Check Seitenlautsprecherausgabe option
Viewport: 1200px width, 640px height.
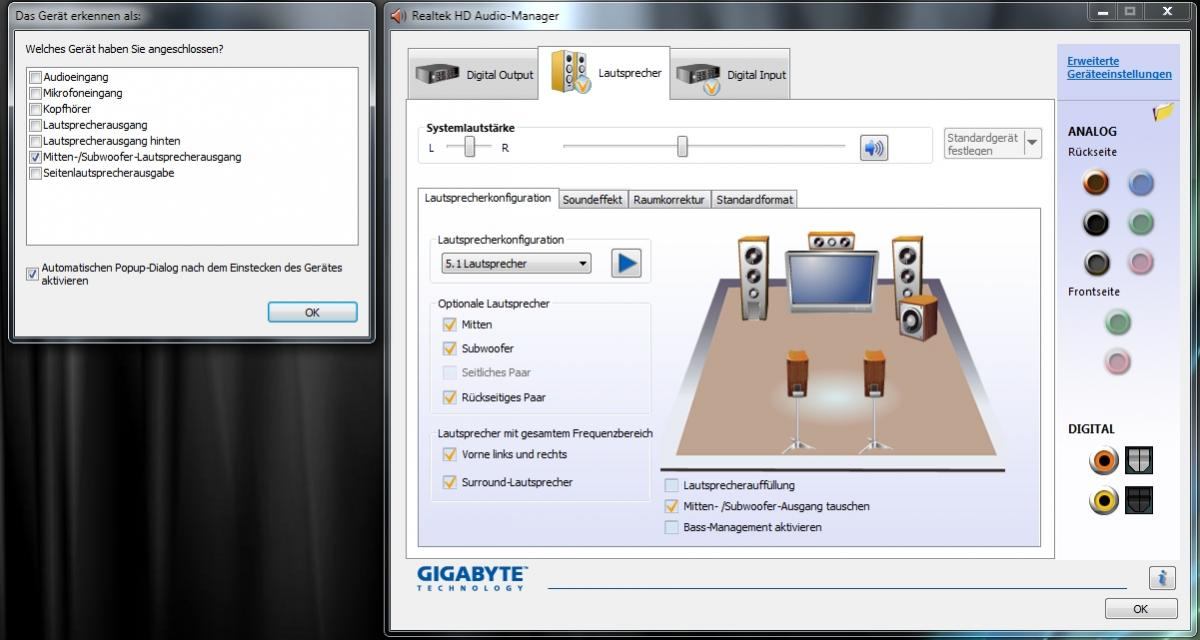tap(36, 173)
